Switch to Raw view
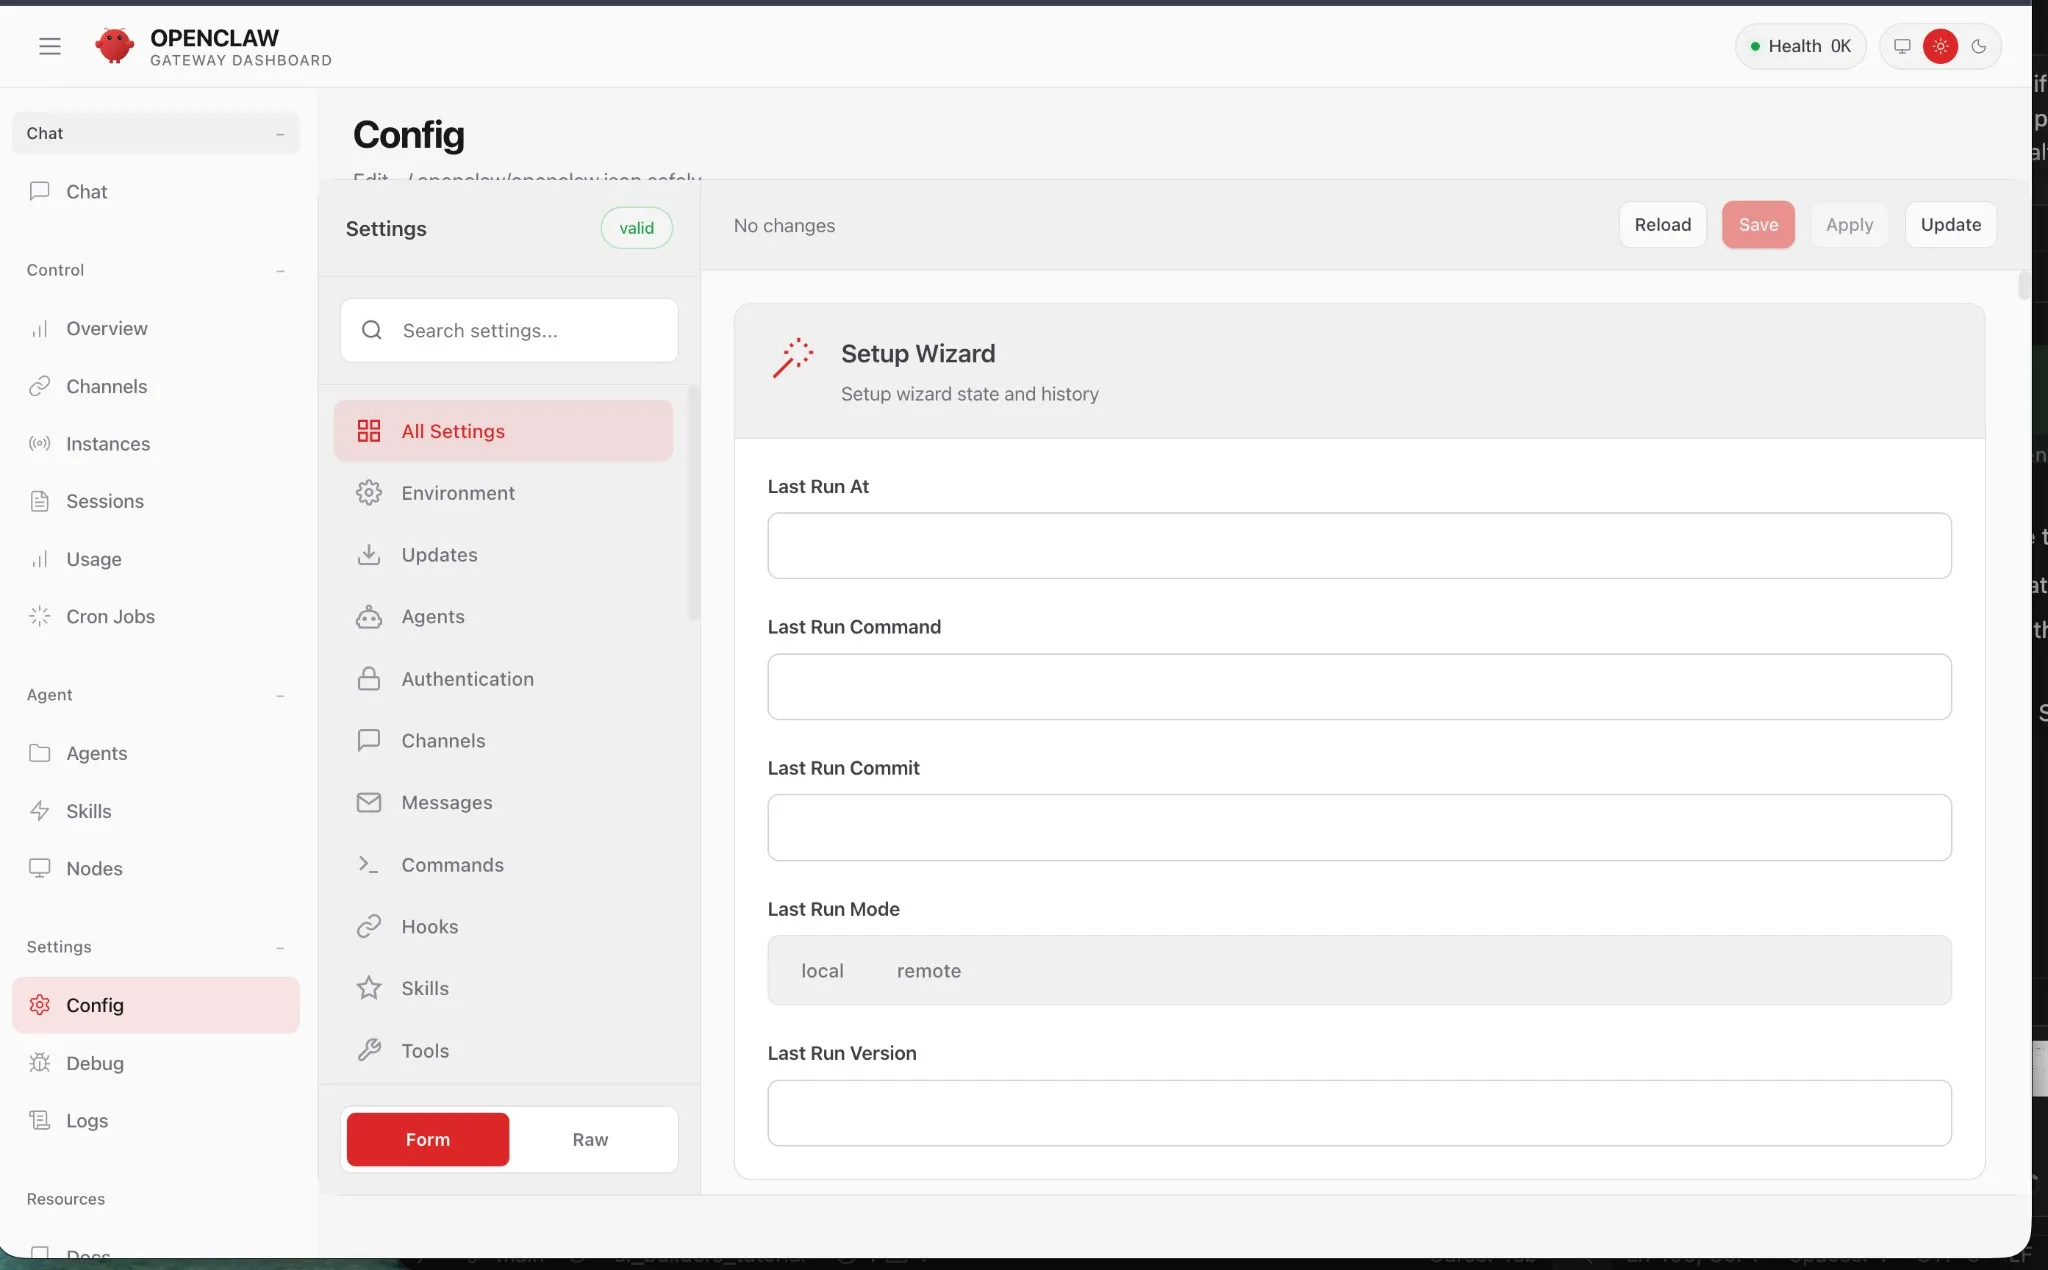 [590, 1139]
